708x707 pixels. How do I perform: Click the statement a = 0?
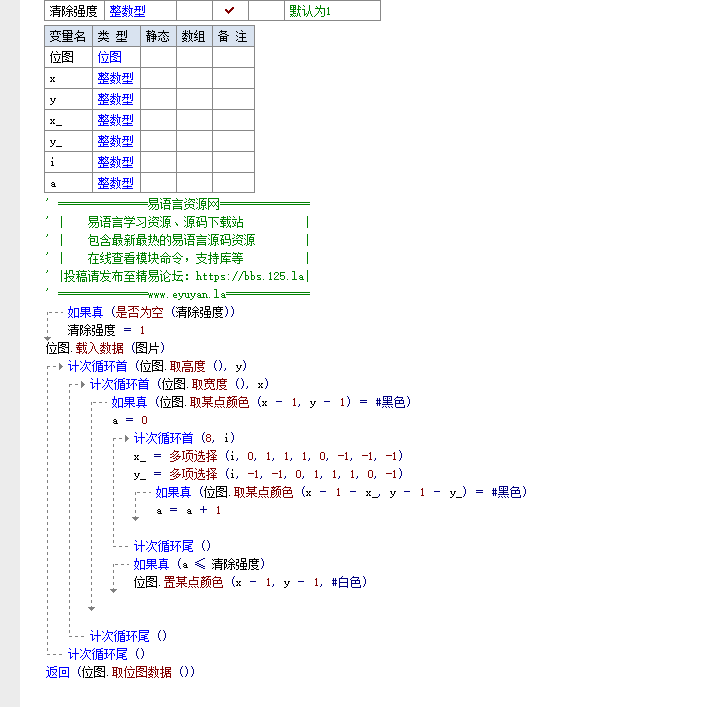tap(130, 420)
